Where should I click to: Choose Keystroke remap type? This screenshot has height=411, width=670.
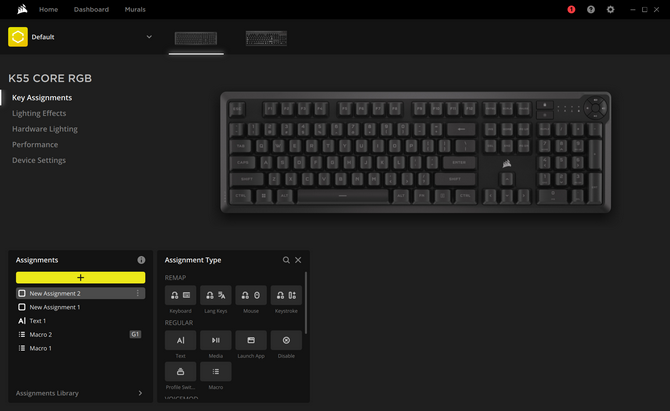(x=286, y=295)
